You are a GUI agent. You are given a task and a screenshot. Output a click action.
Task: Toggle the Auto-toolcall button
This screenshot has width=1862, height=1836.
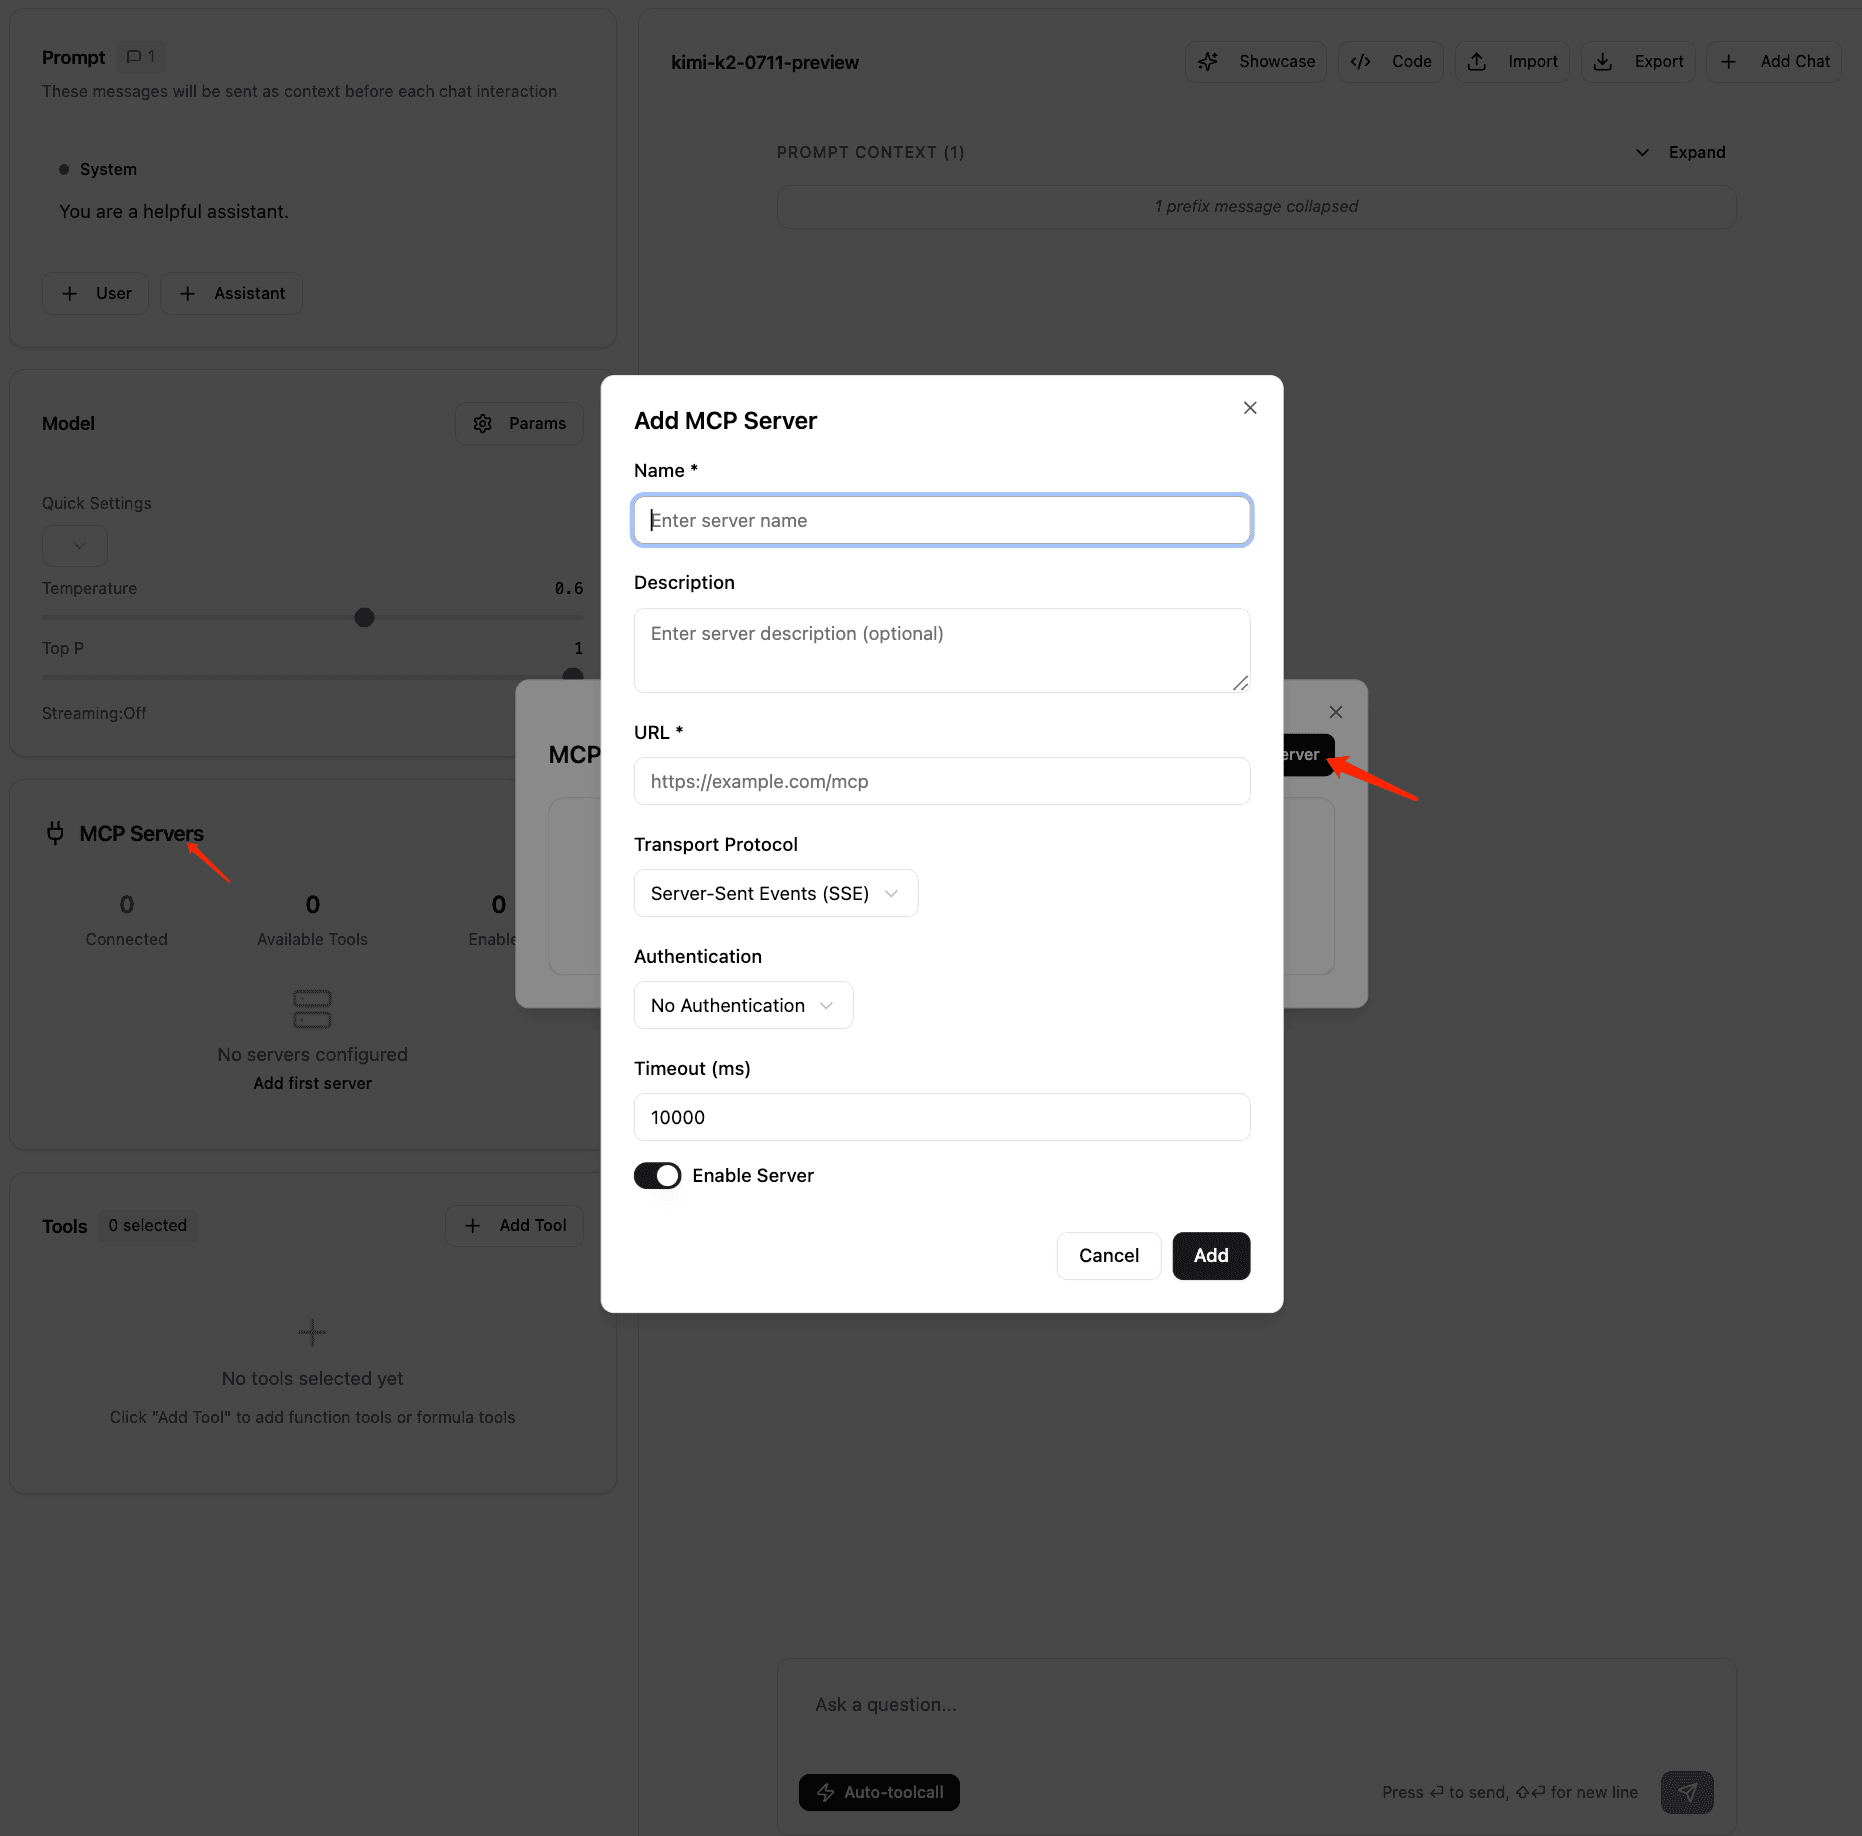[879, 1792]
